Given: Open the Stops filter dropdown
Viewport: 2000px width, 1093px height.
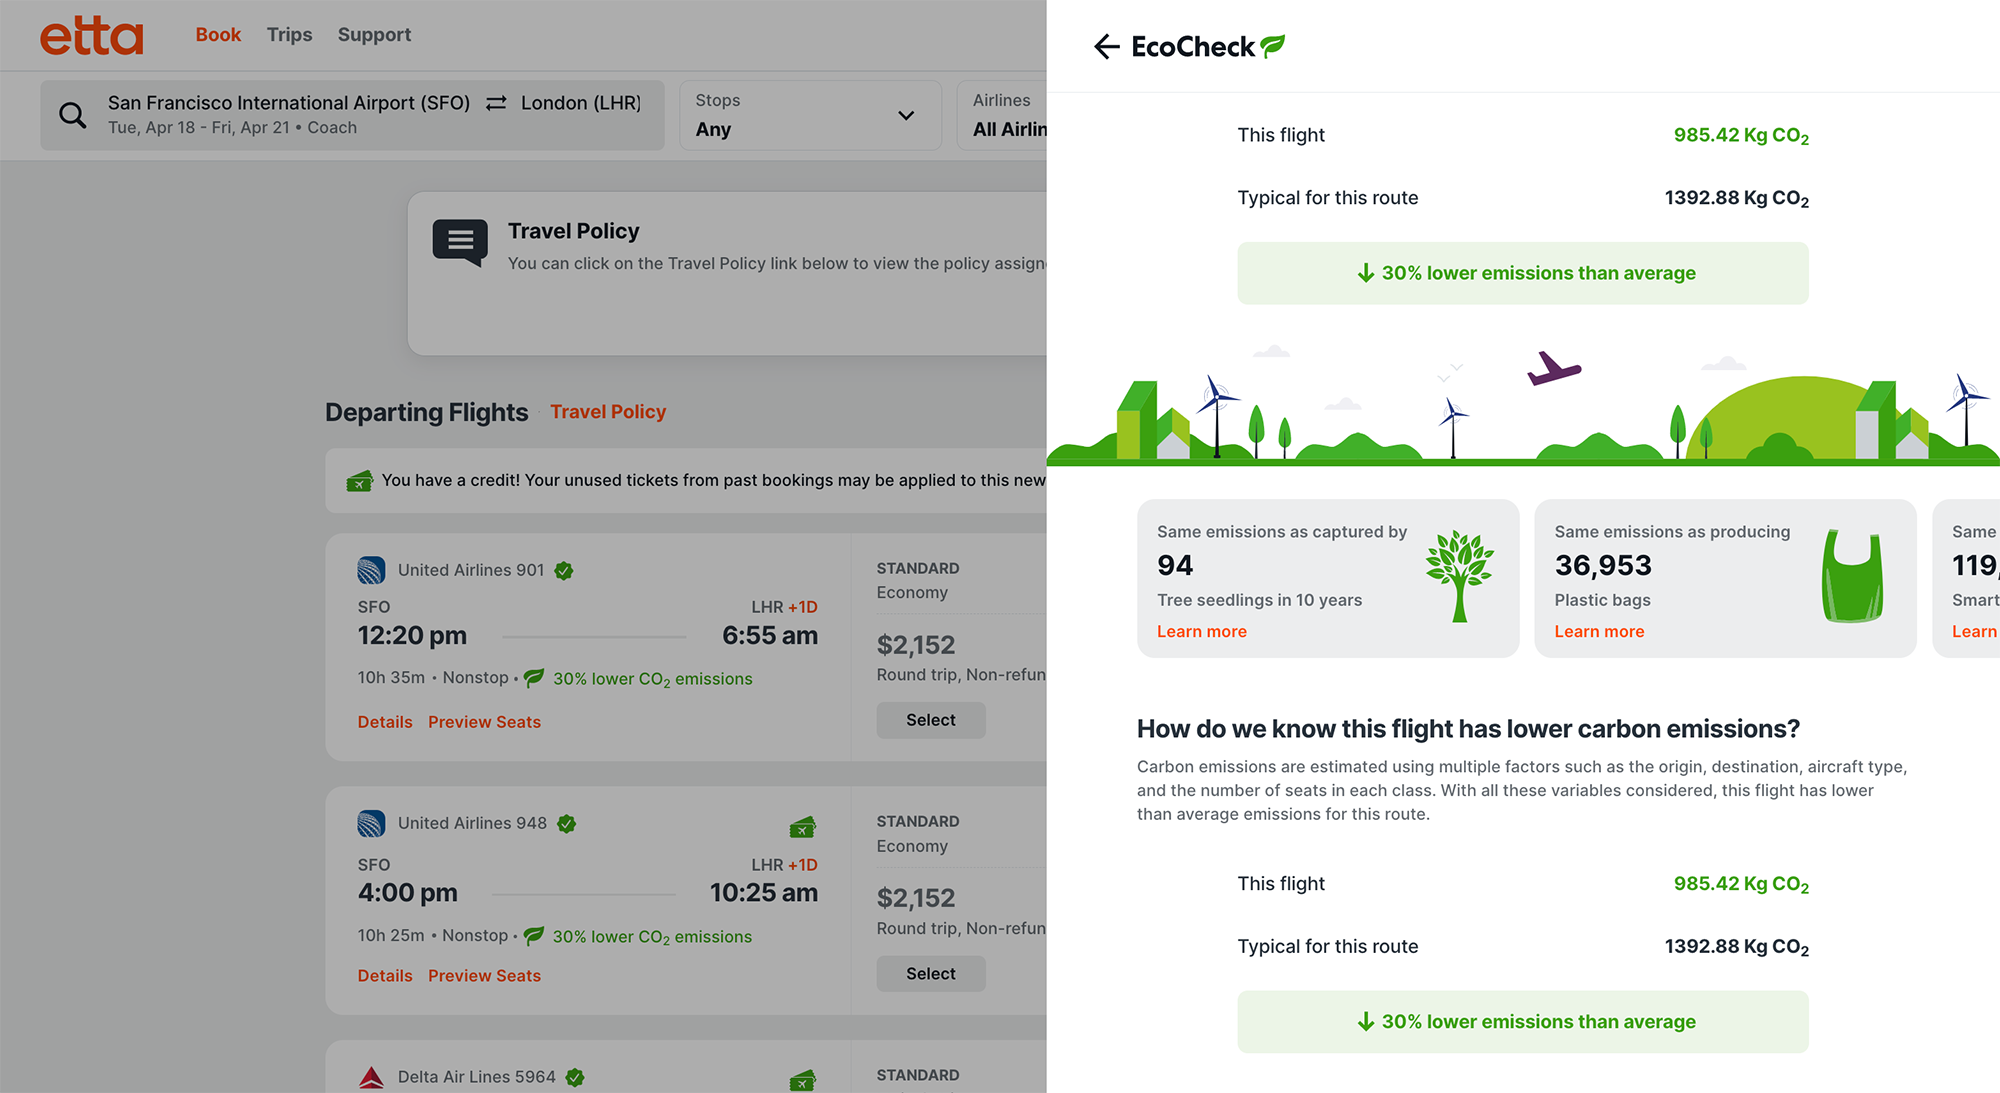Looking at the screenshot, I should 810,115.
